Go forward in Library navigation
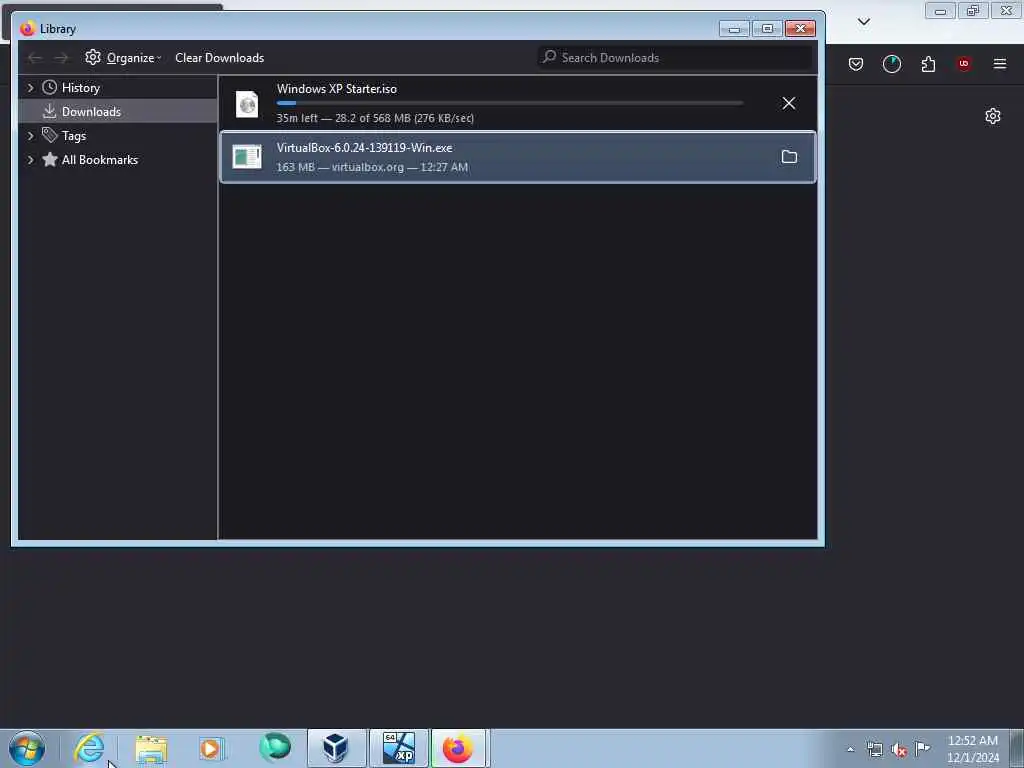 click(61, 58)
